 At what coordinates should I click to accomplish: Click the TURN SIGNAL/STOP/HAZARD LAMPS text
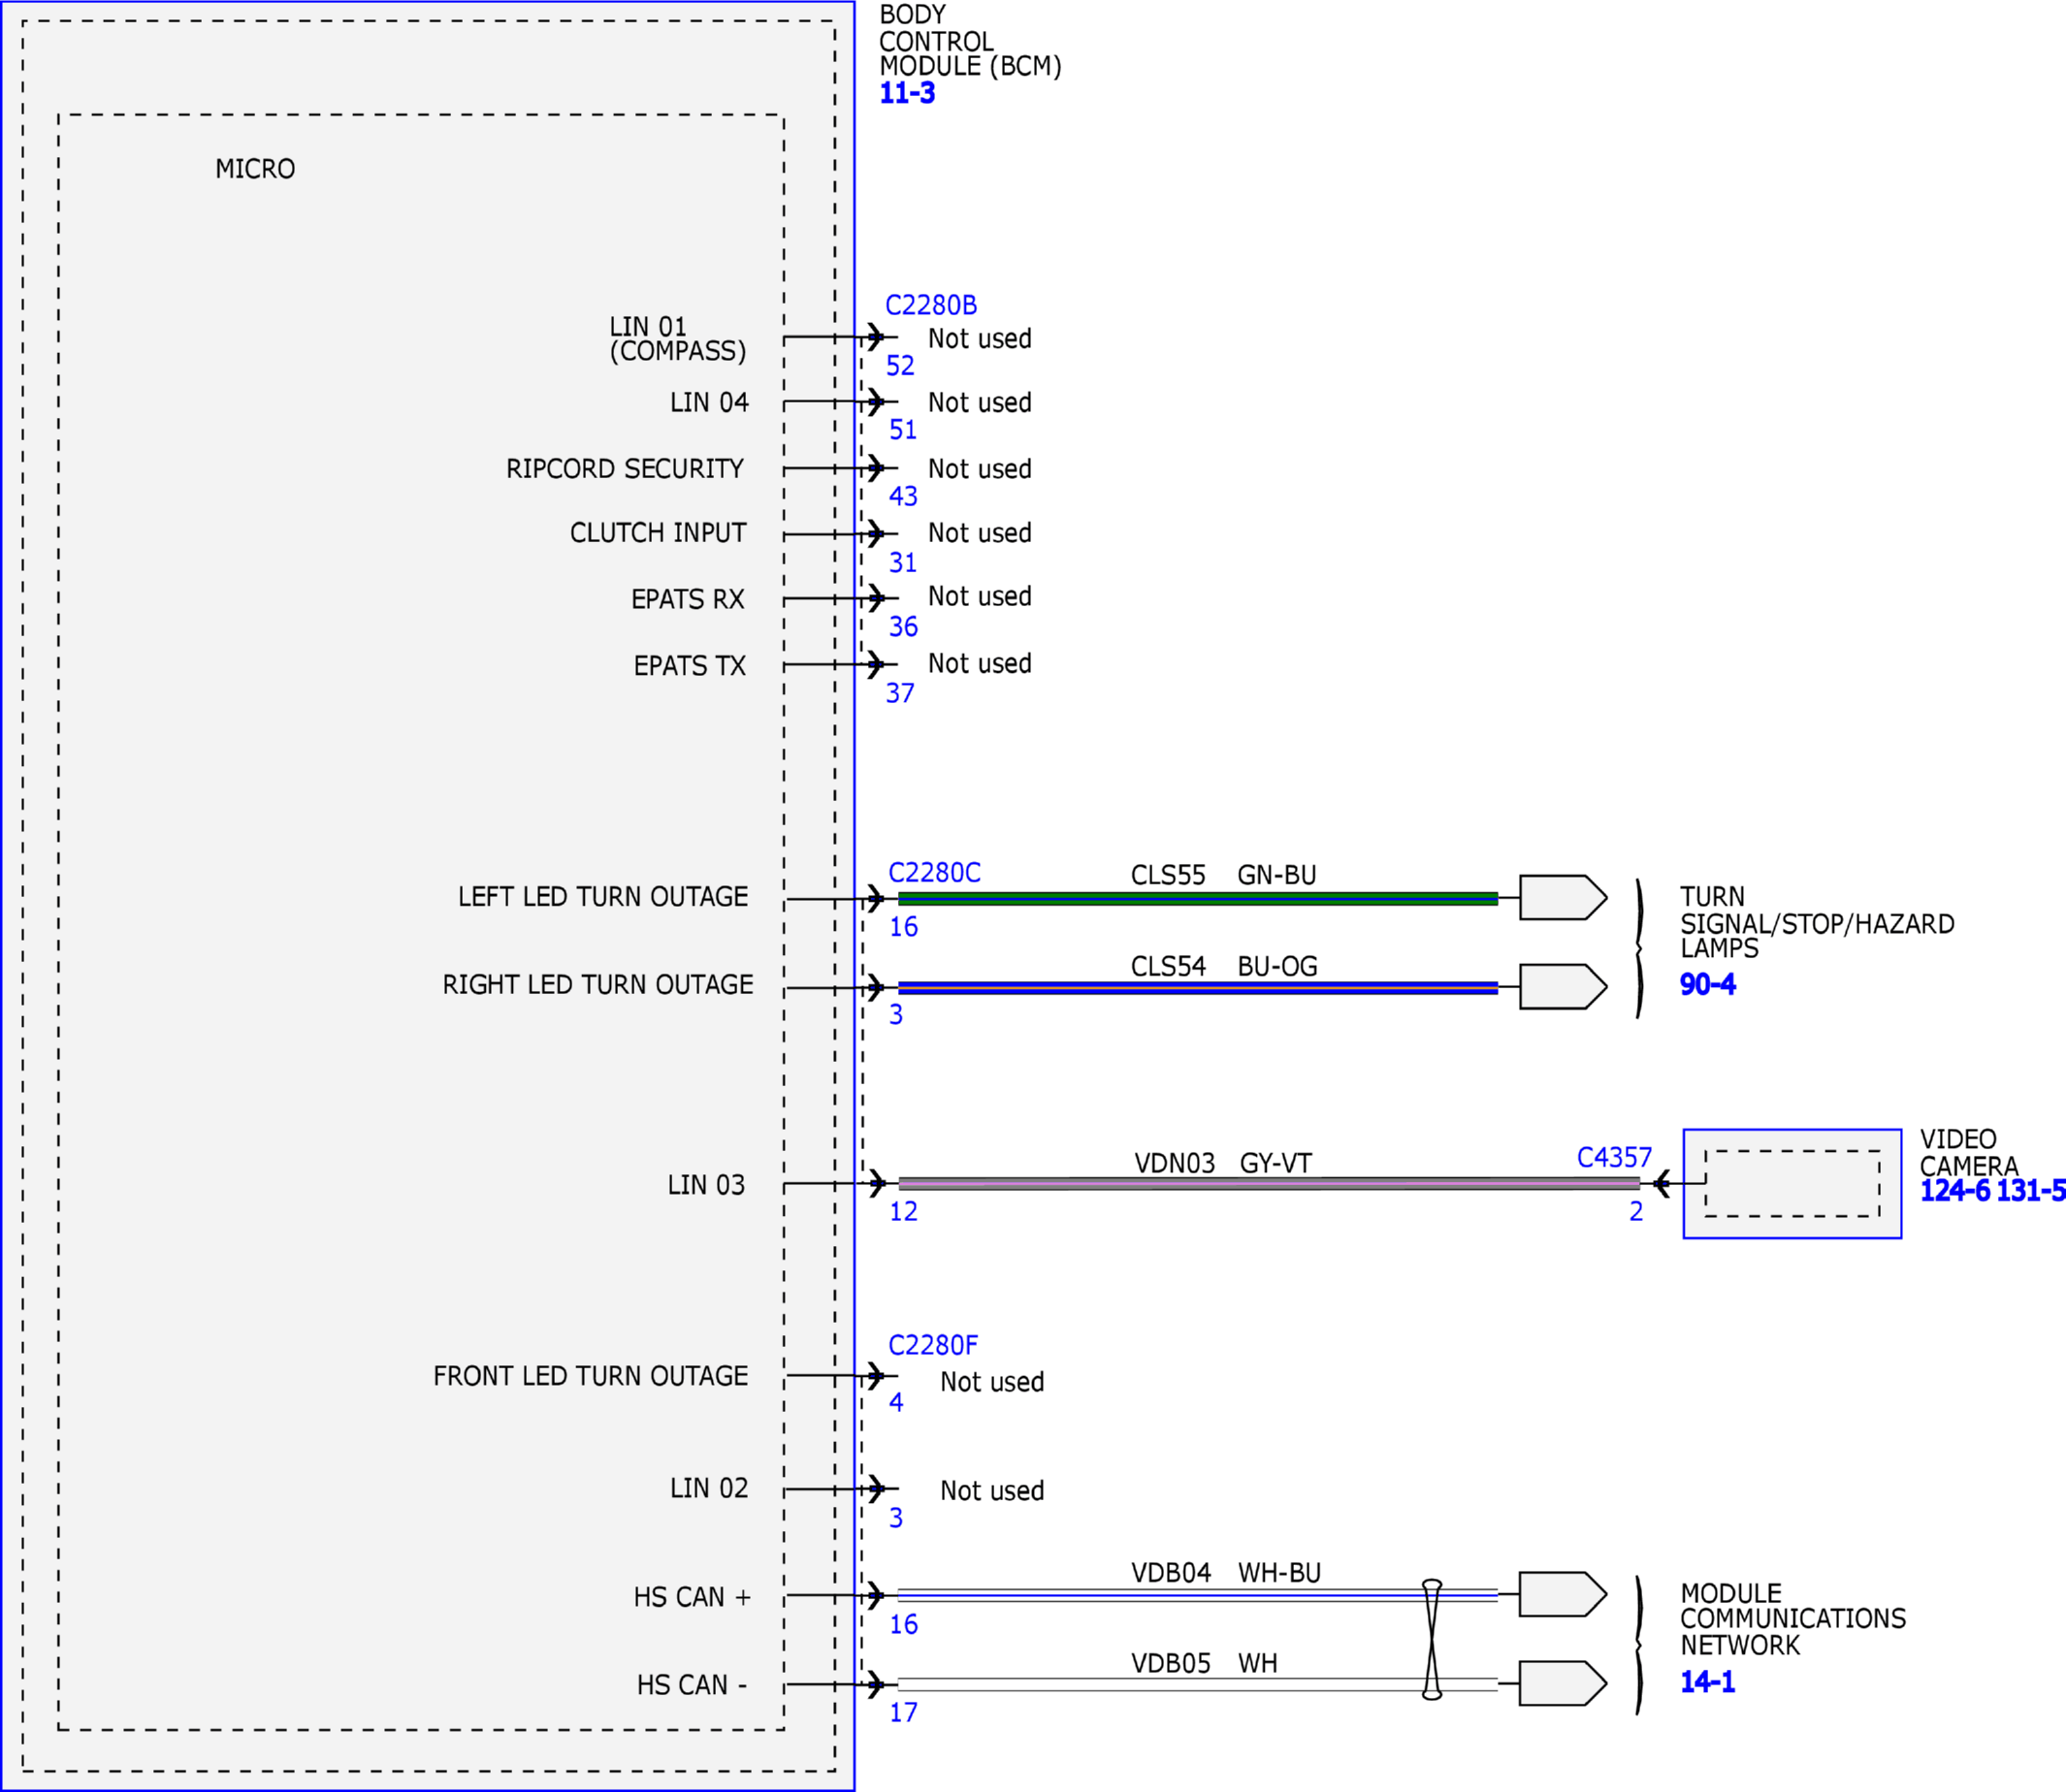click(x=1817, y=923)
